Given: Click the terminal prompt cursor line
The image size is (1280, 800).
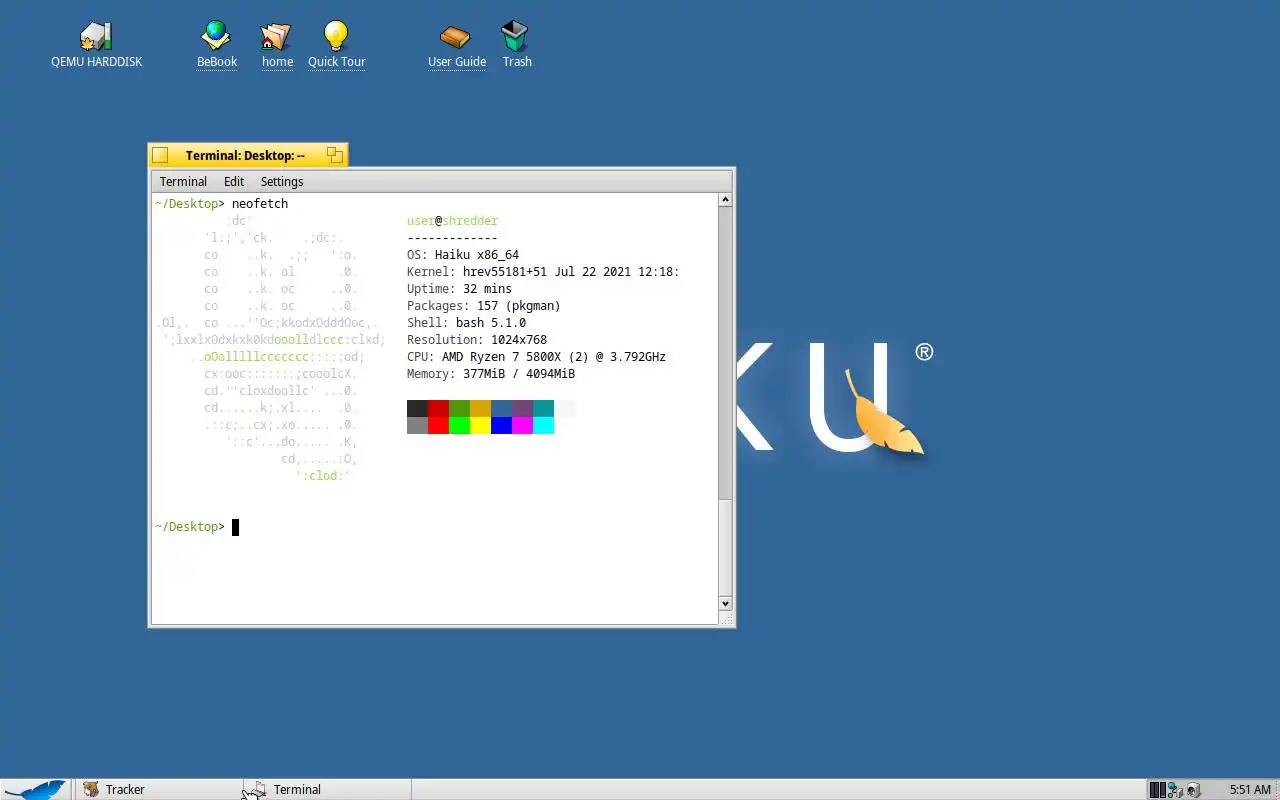Looking at the screenshot, I should [197, 527].
